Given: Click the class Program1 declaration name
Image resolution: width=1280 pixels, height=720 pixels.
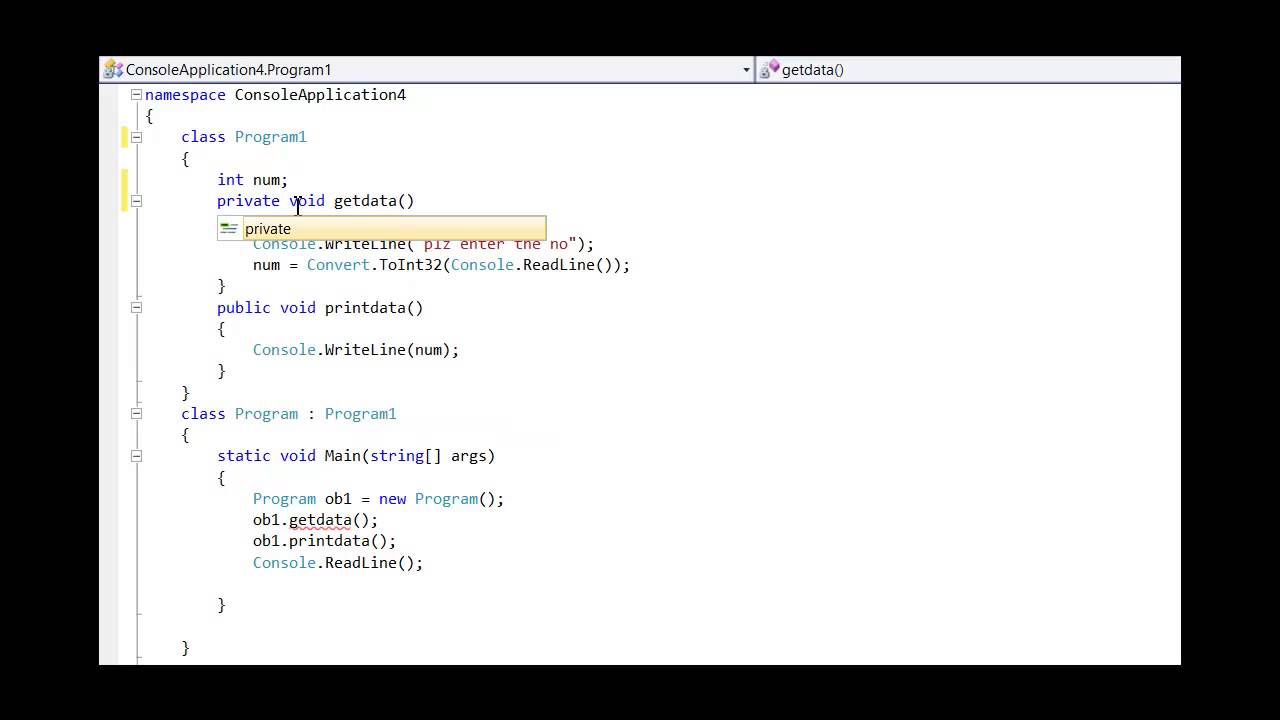Looking at the screenshot, I should 270,137.
